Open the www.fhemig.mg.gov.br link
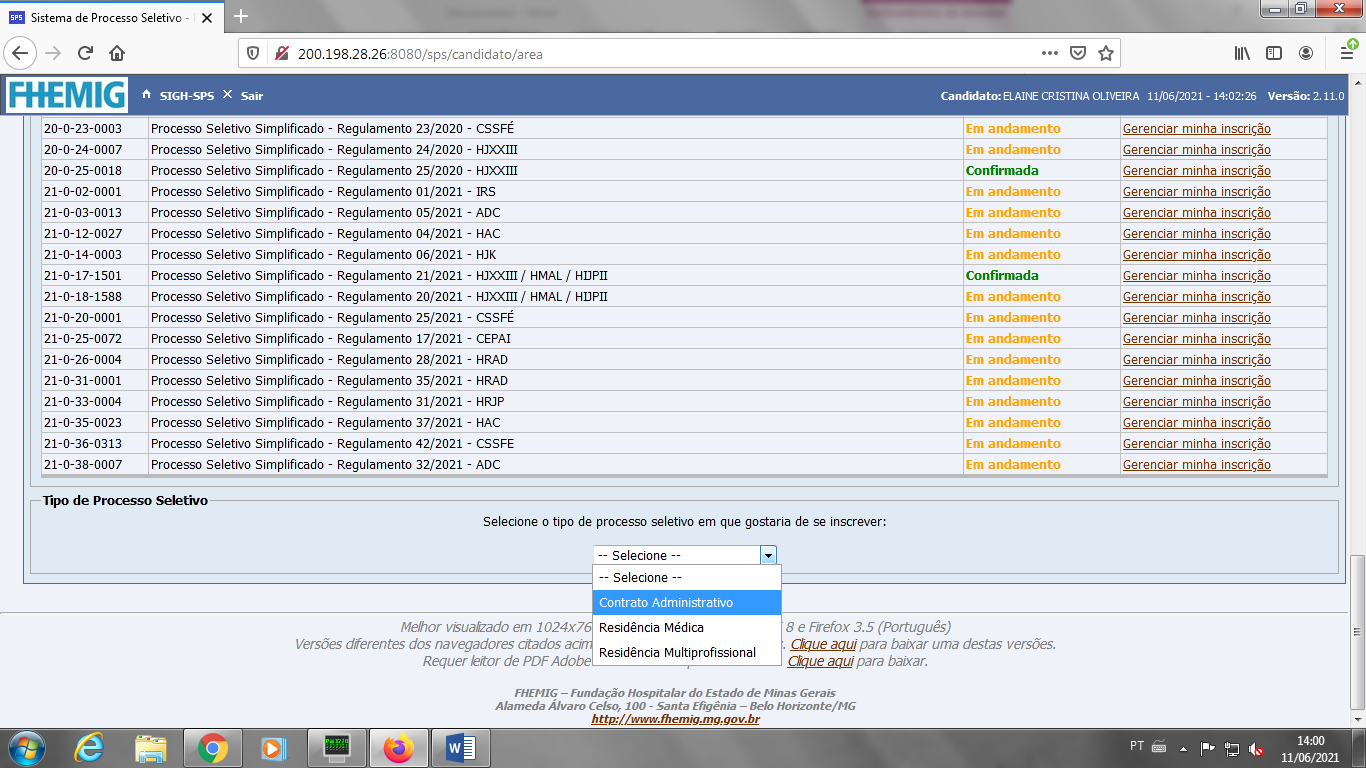 675,719
